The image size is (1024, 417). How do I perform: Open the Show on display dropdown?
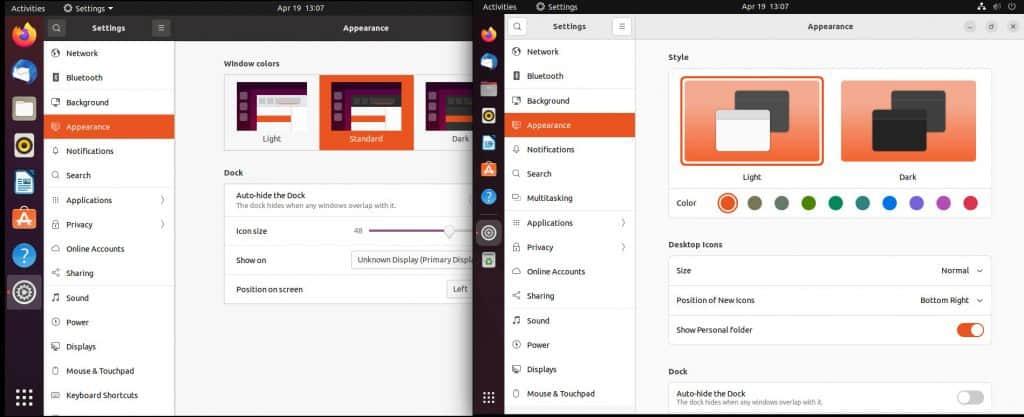point(411,260)
